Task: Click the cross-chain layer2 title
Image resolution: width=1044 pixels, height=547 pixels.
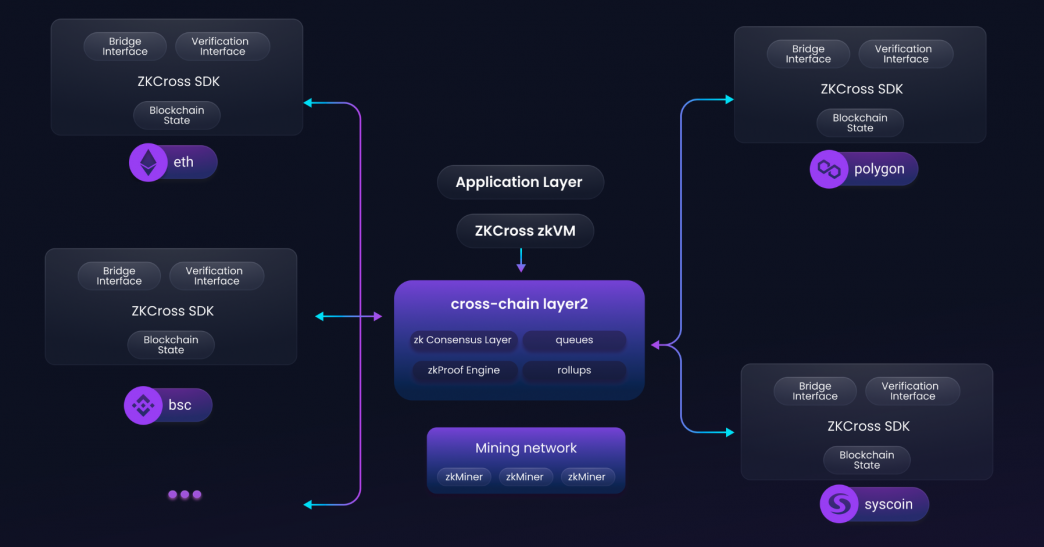Action: click(x=519, y=304)
